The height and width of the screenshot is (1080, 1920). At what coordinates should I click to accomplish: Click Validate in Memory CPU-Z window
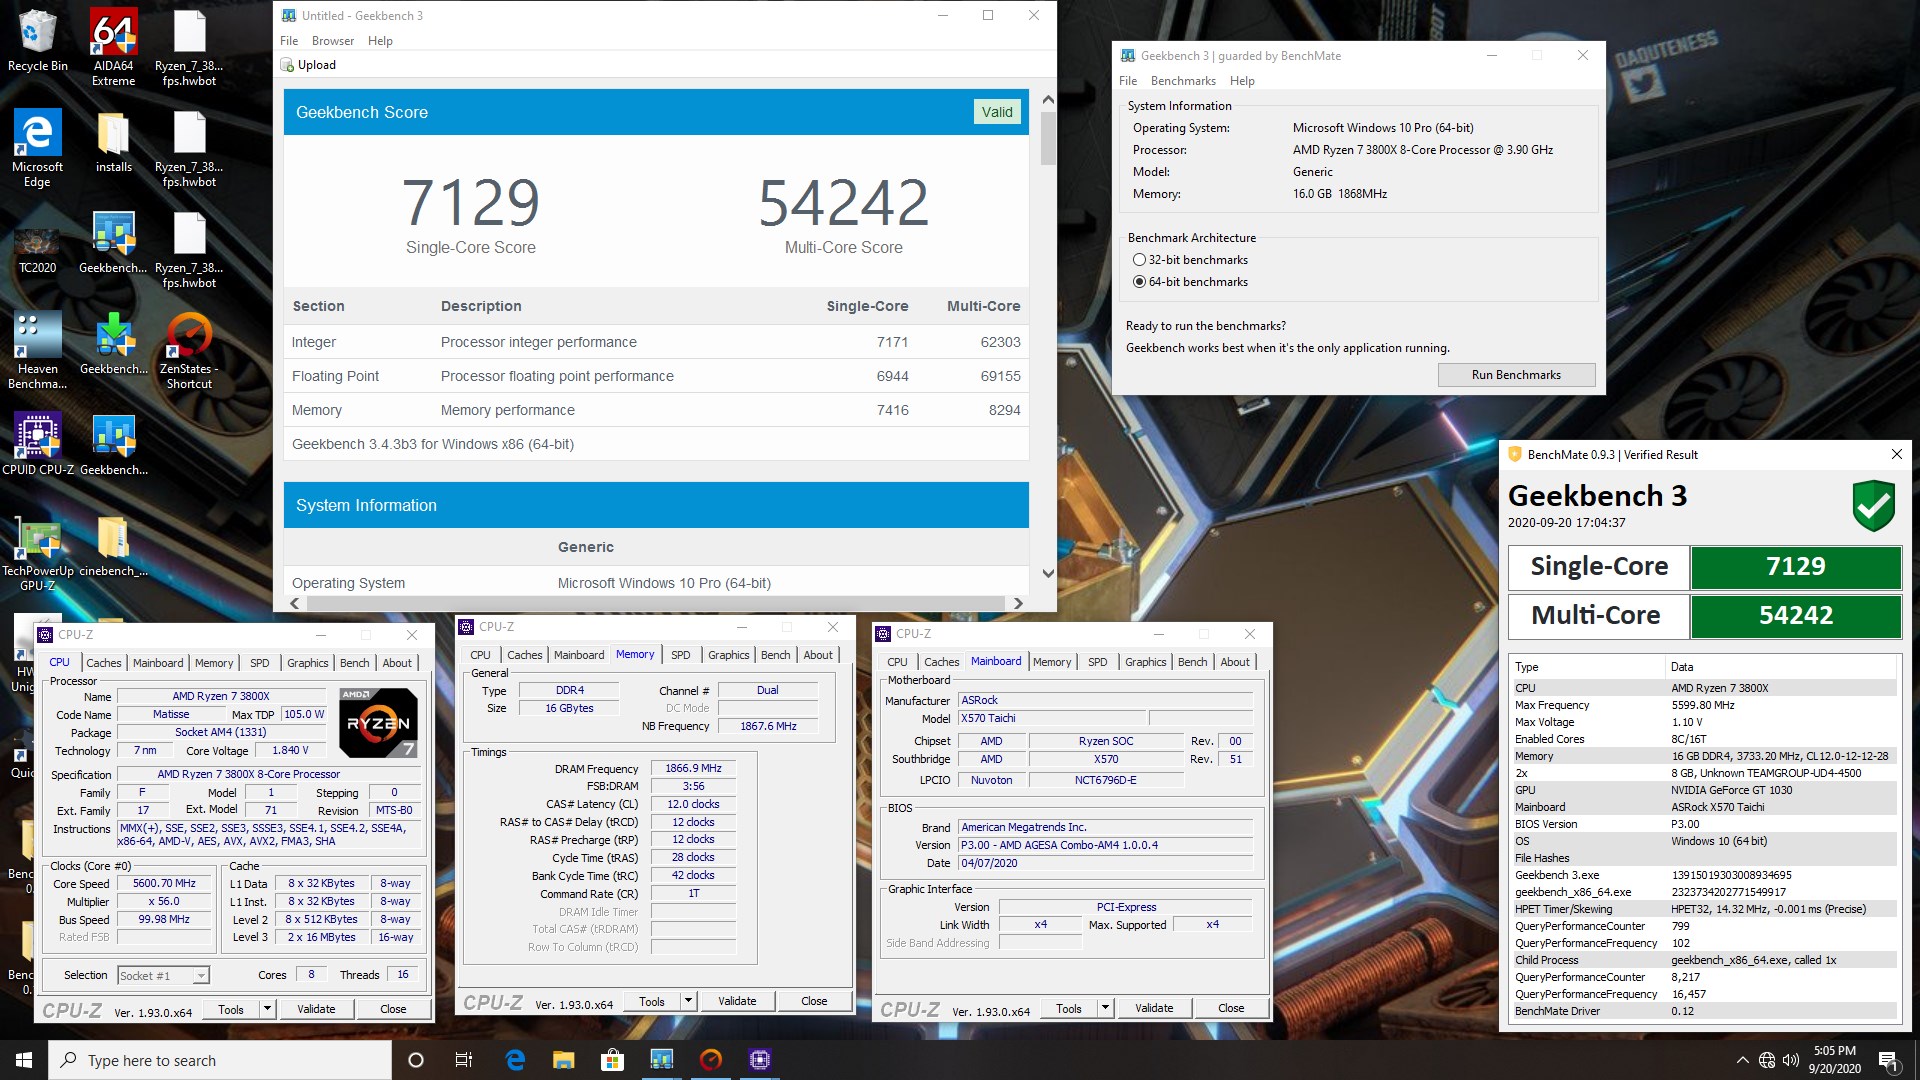pos(737,1001)
